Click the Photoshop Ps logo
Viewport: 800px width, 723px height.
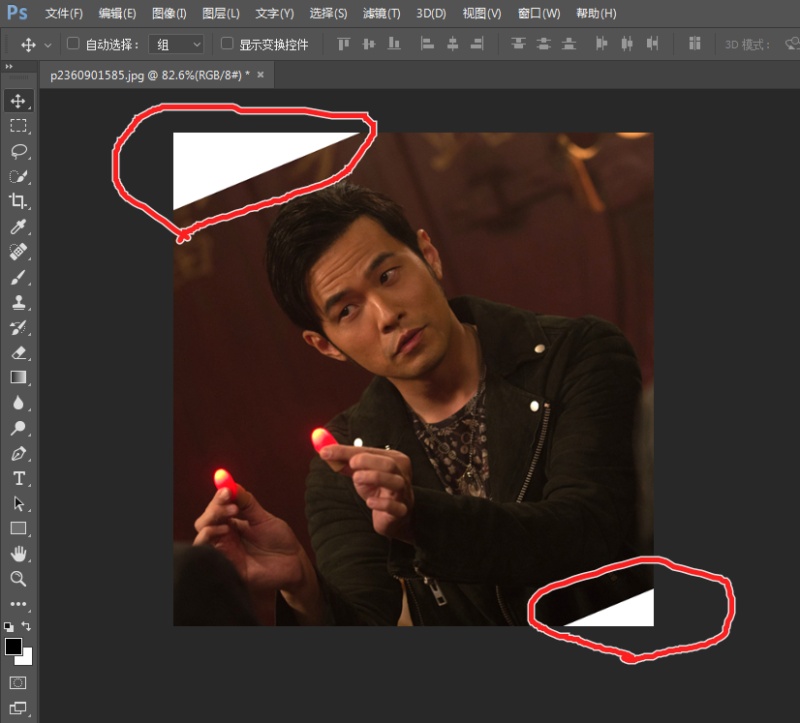click(x=17, y=12)
